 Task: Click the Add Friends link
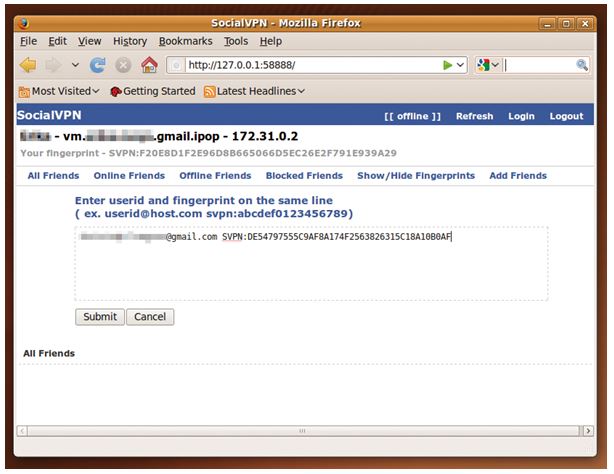coord(518,176)
